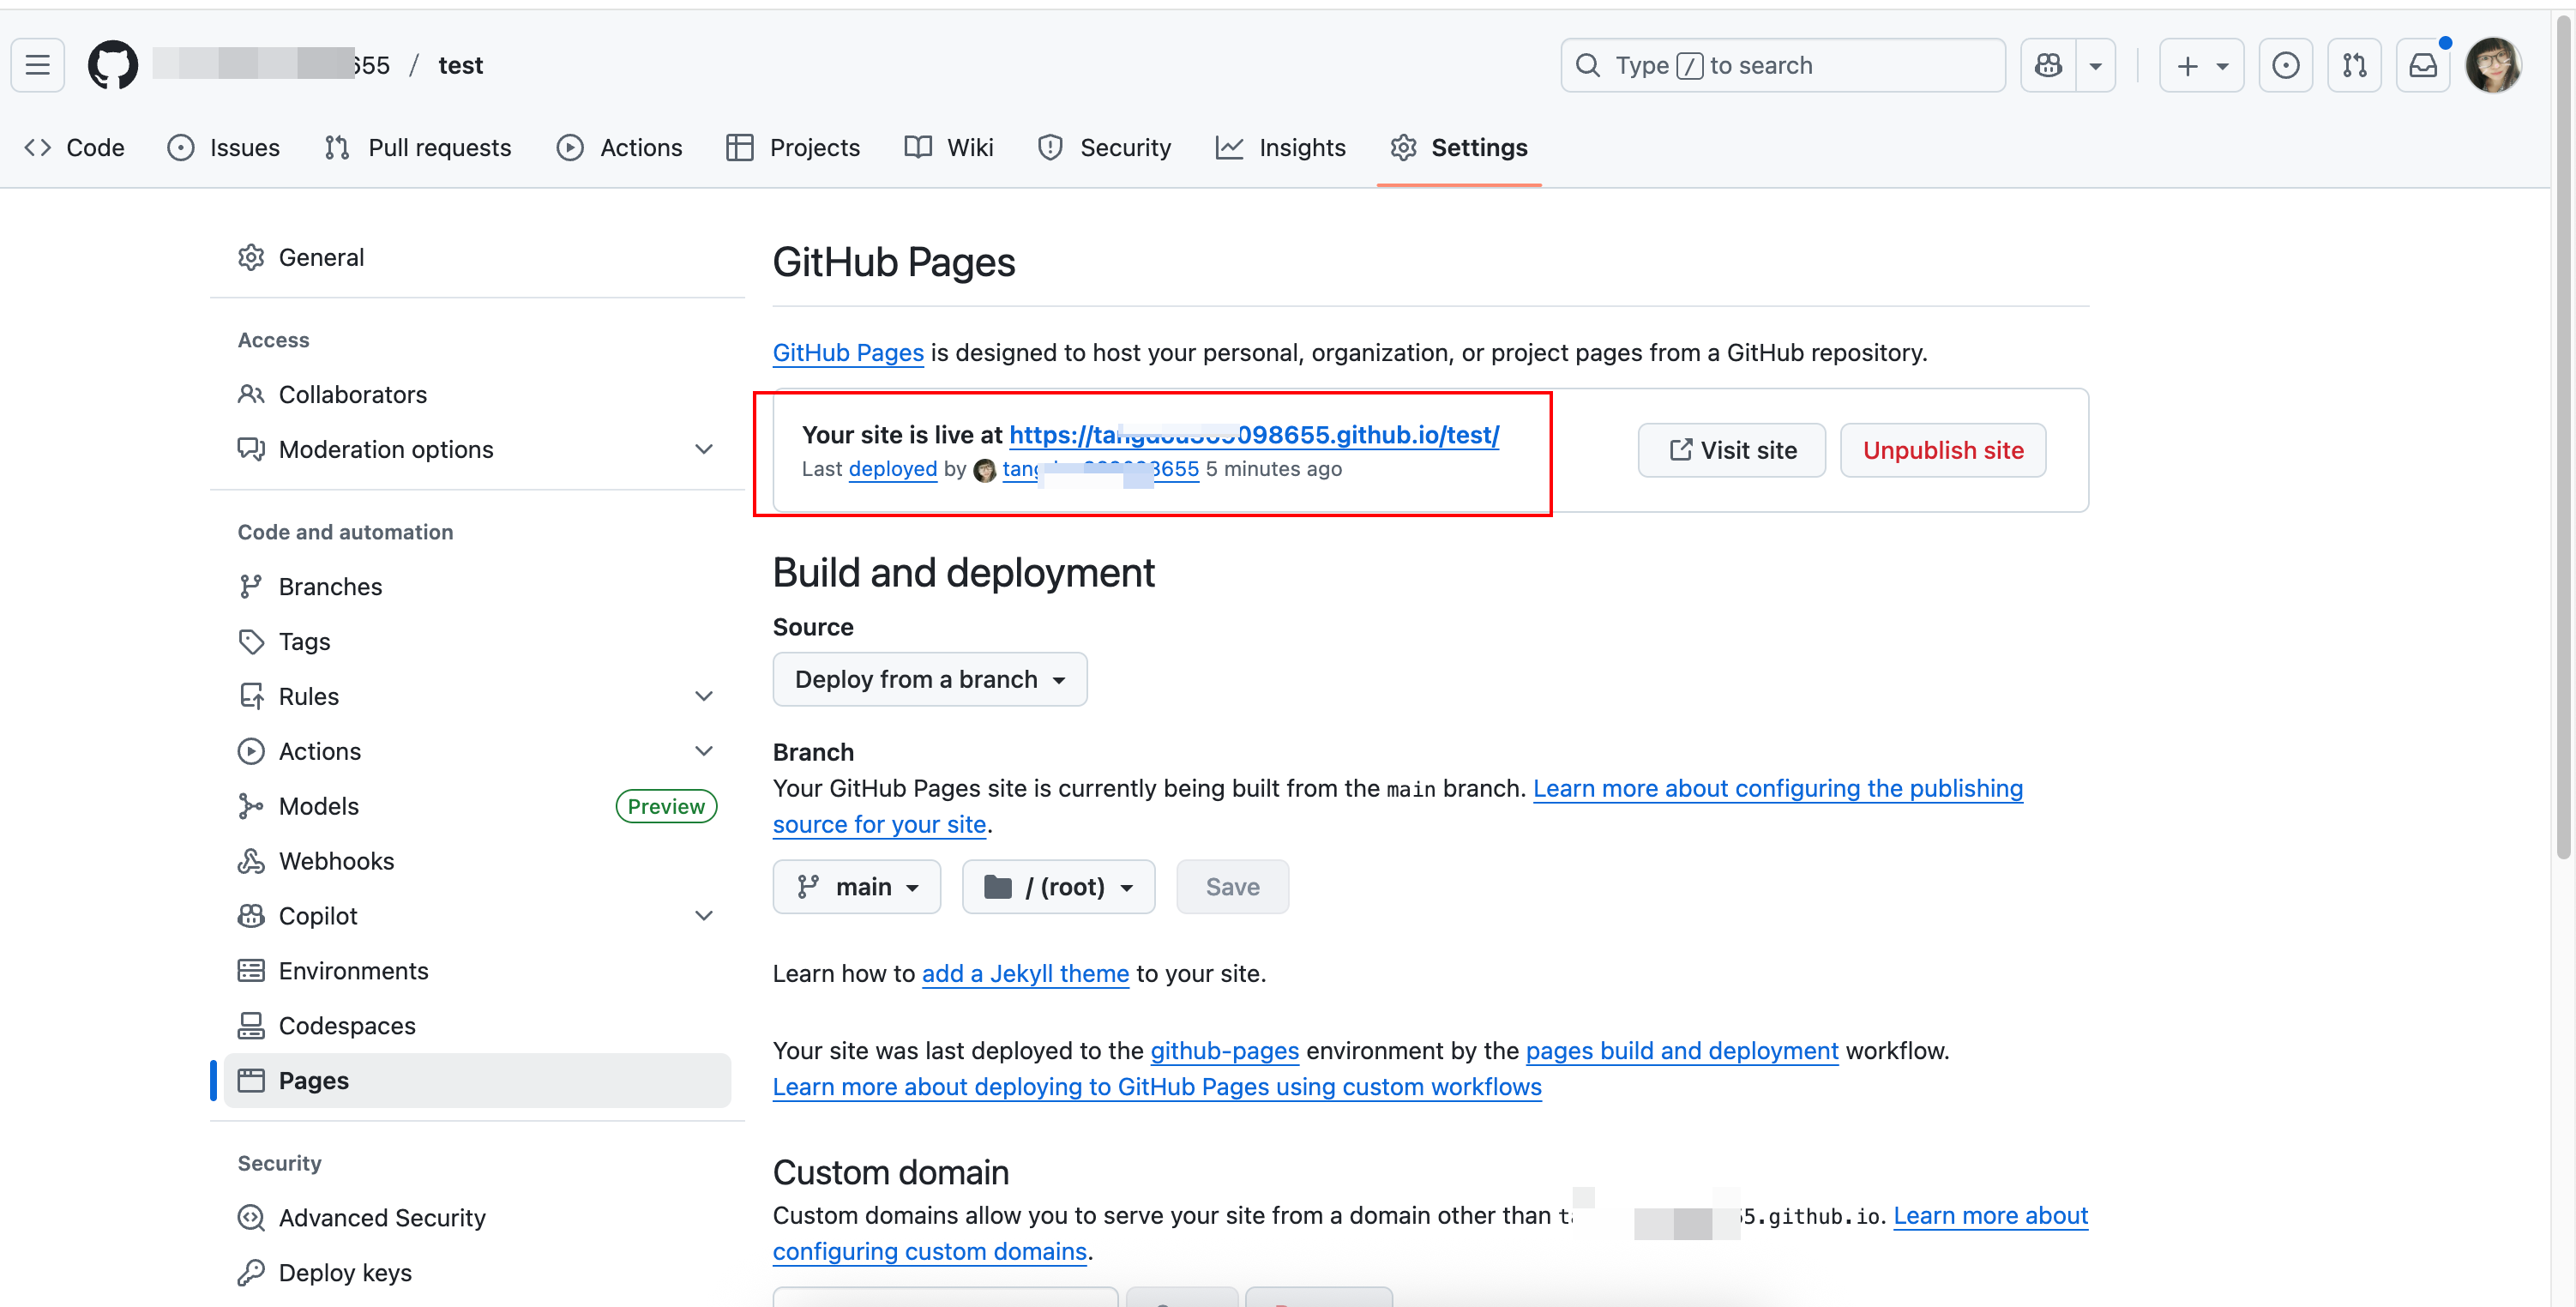Click the issues icon in top bar

(2285, 65)
